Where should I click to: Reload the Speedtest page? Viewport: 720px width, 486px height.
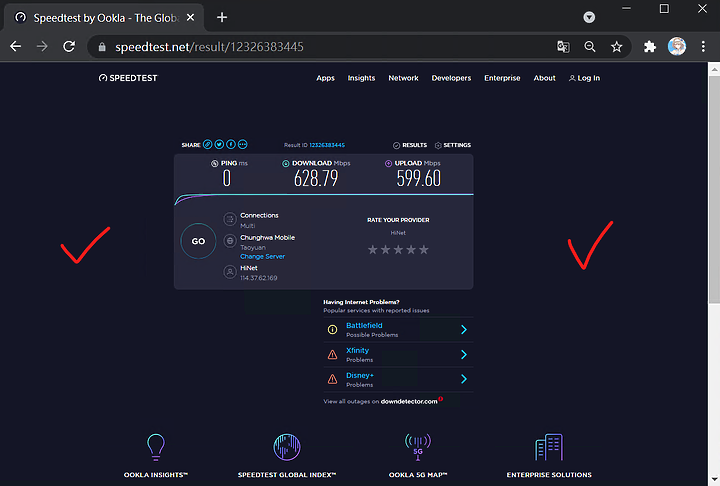click(69, 46)
